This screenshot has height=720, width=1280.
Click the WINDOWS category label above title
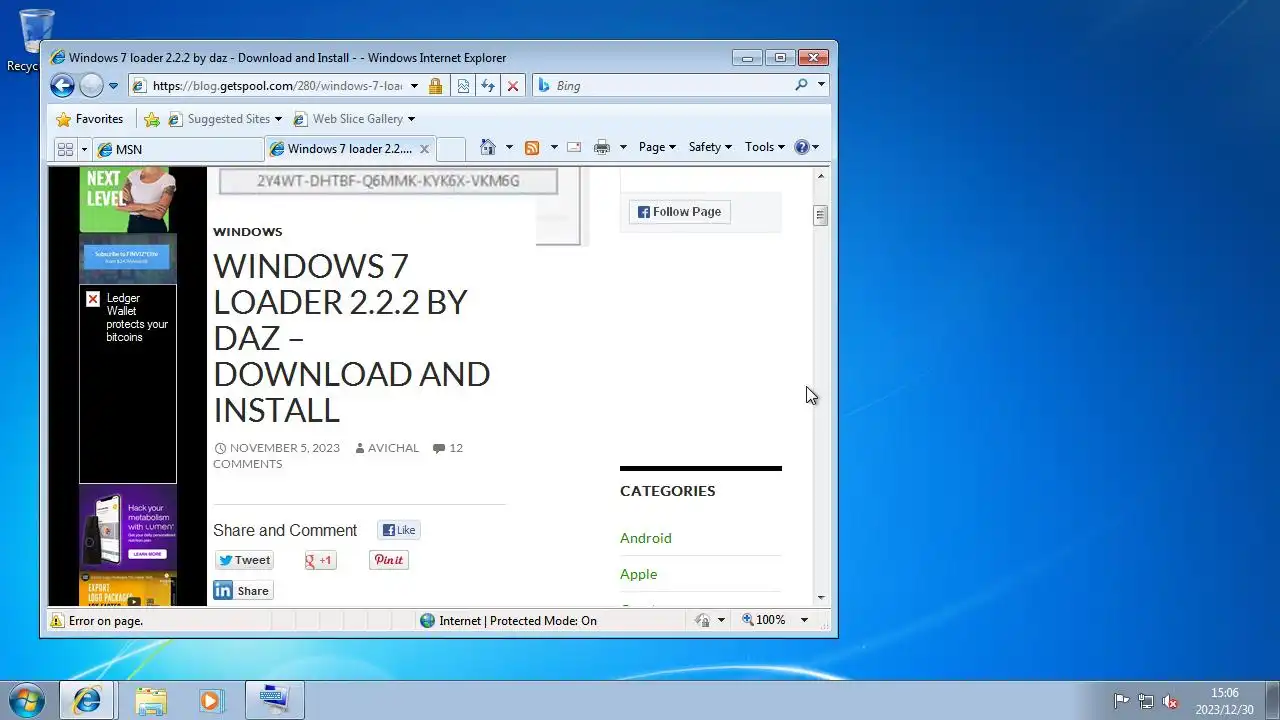tap(248, 232)
